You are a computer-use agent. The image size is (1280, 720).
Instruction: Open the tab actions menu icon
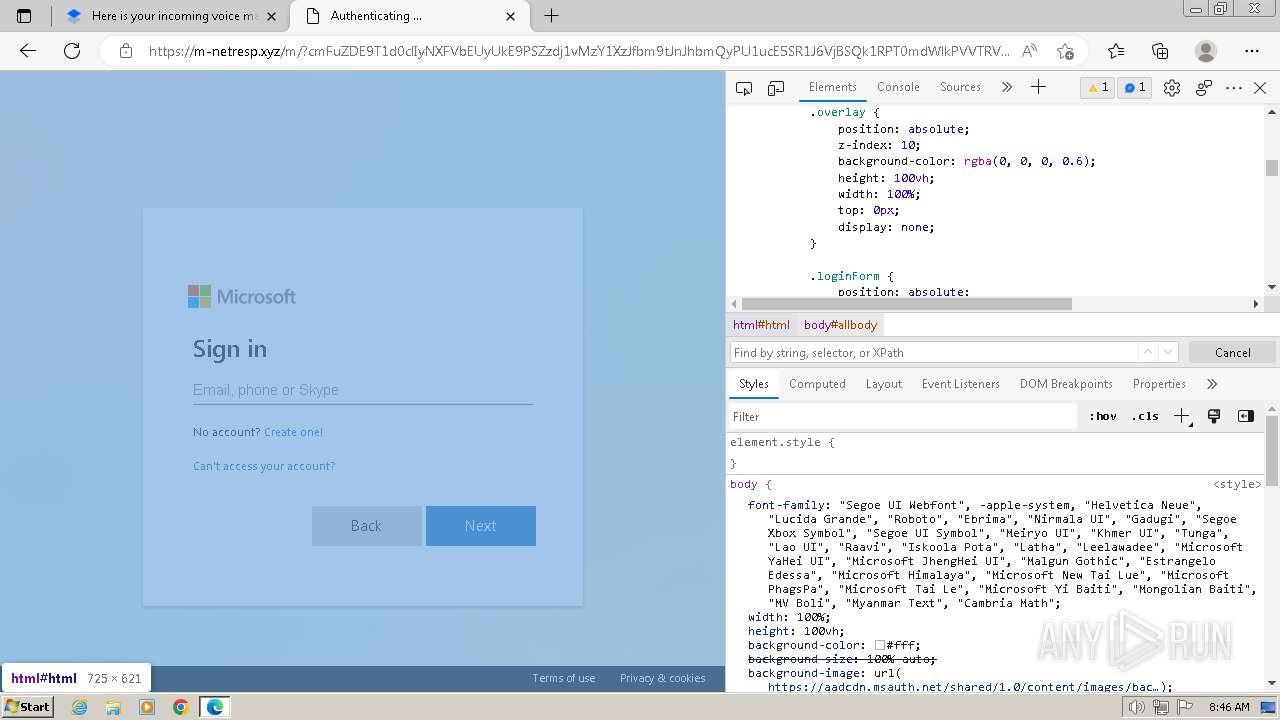pos(24,16)
